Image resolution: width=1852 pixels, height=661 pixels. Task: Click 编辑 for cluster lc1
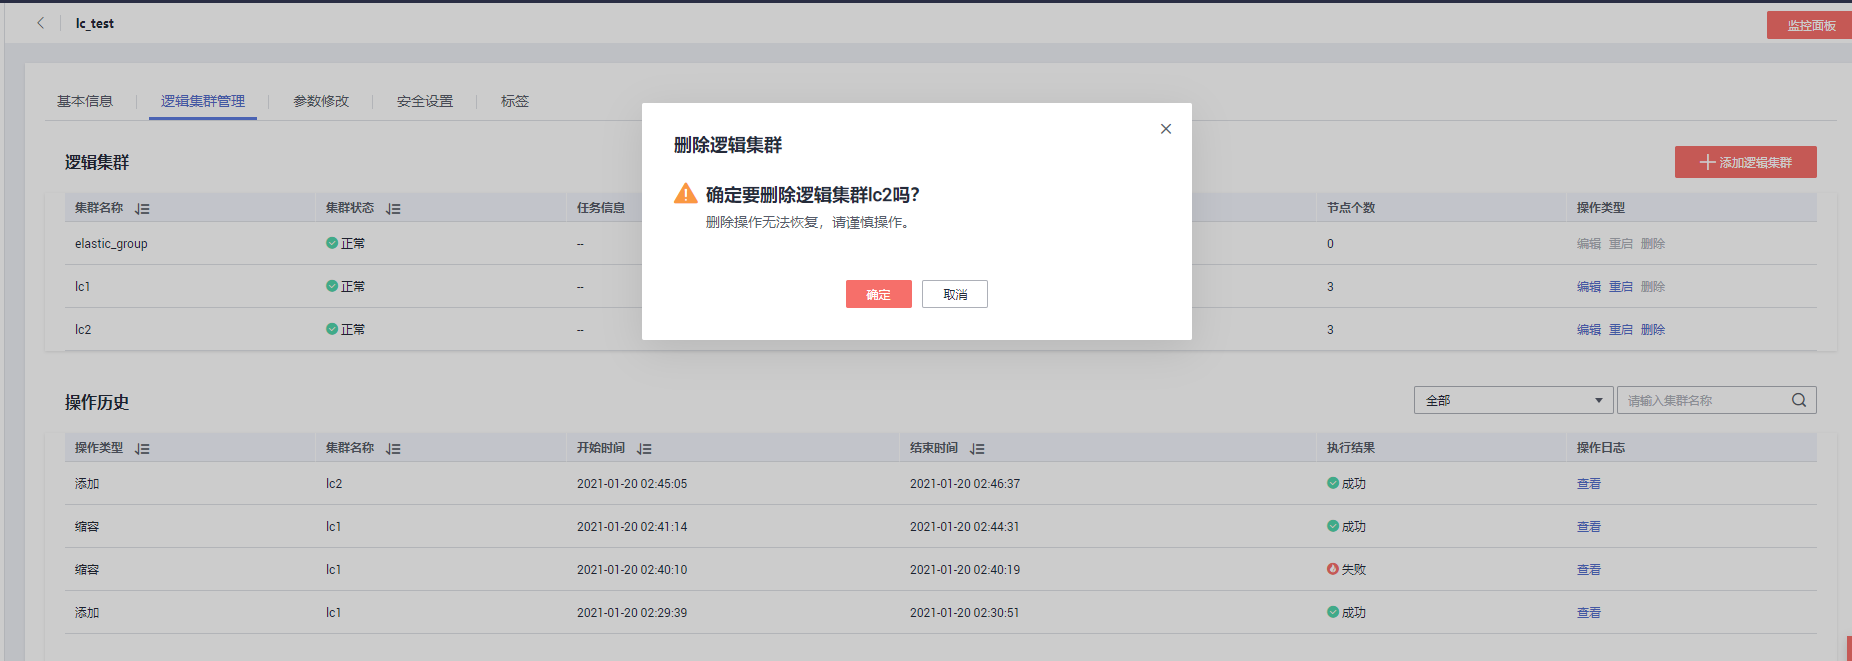(x=1589, y=287)
